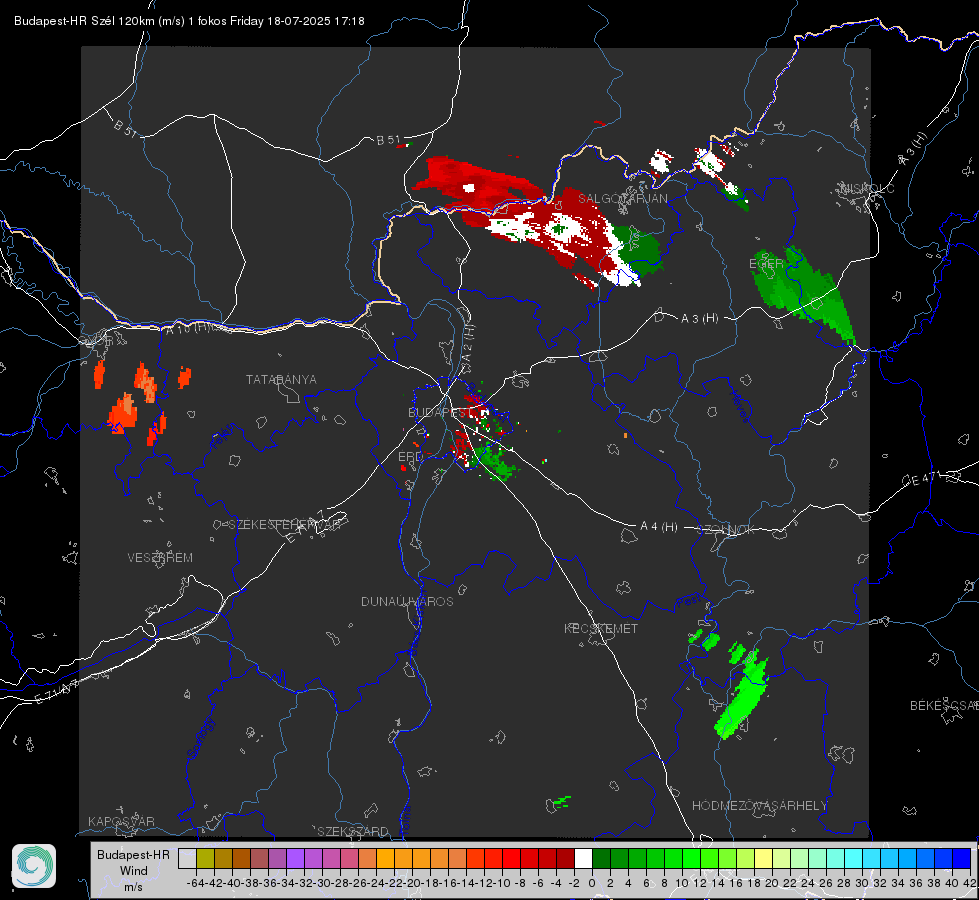Click the Pest county label
The width and height of the screenshot is (979, 900).
(689, 602)
